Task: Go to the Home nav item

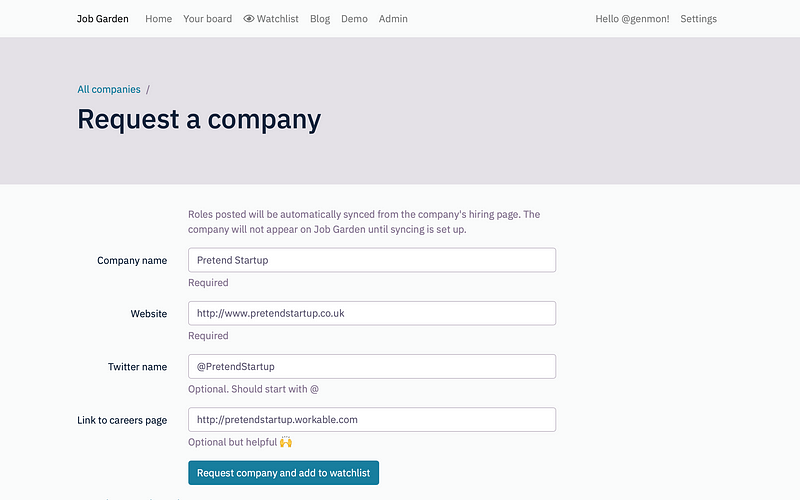Action: 158,19
